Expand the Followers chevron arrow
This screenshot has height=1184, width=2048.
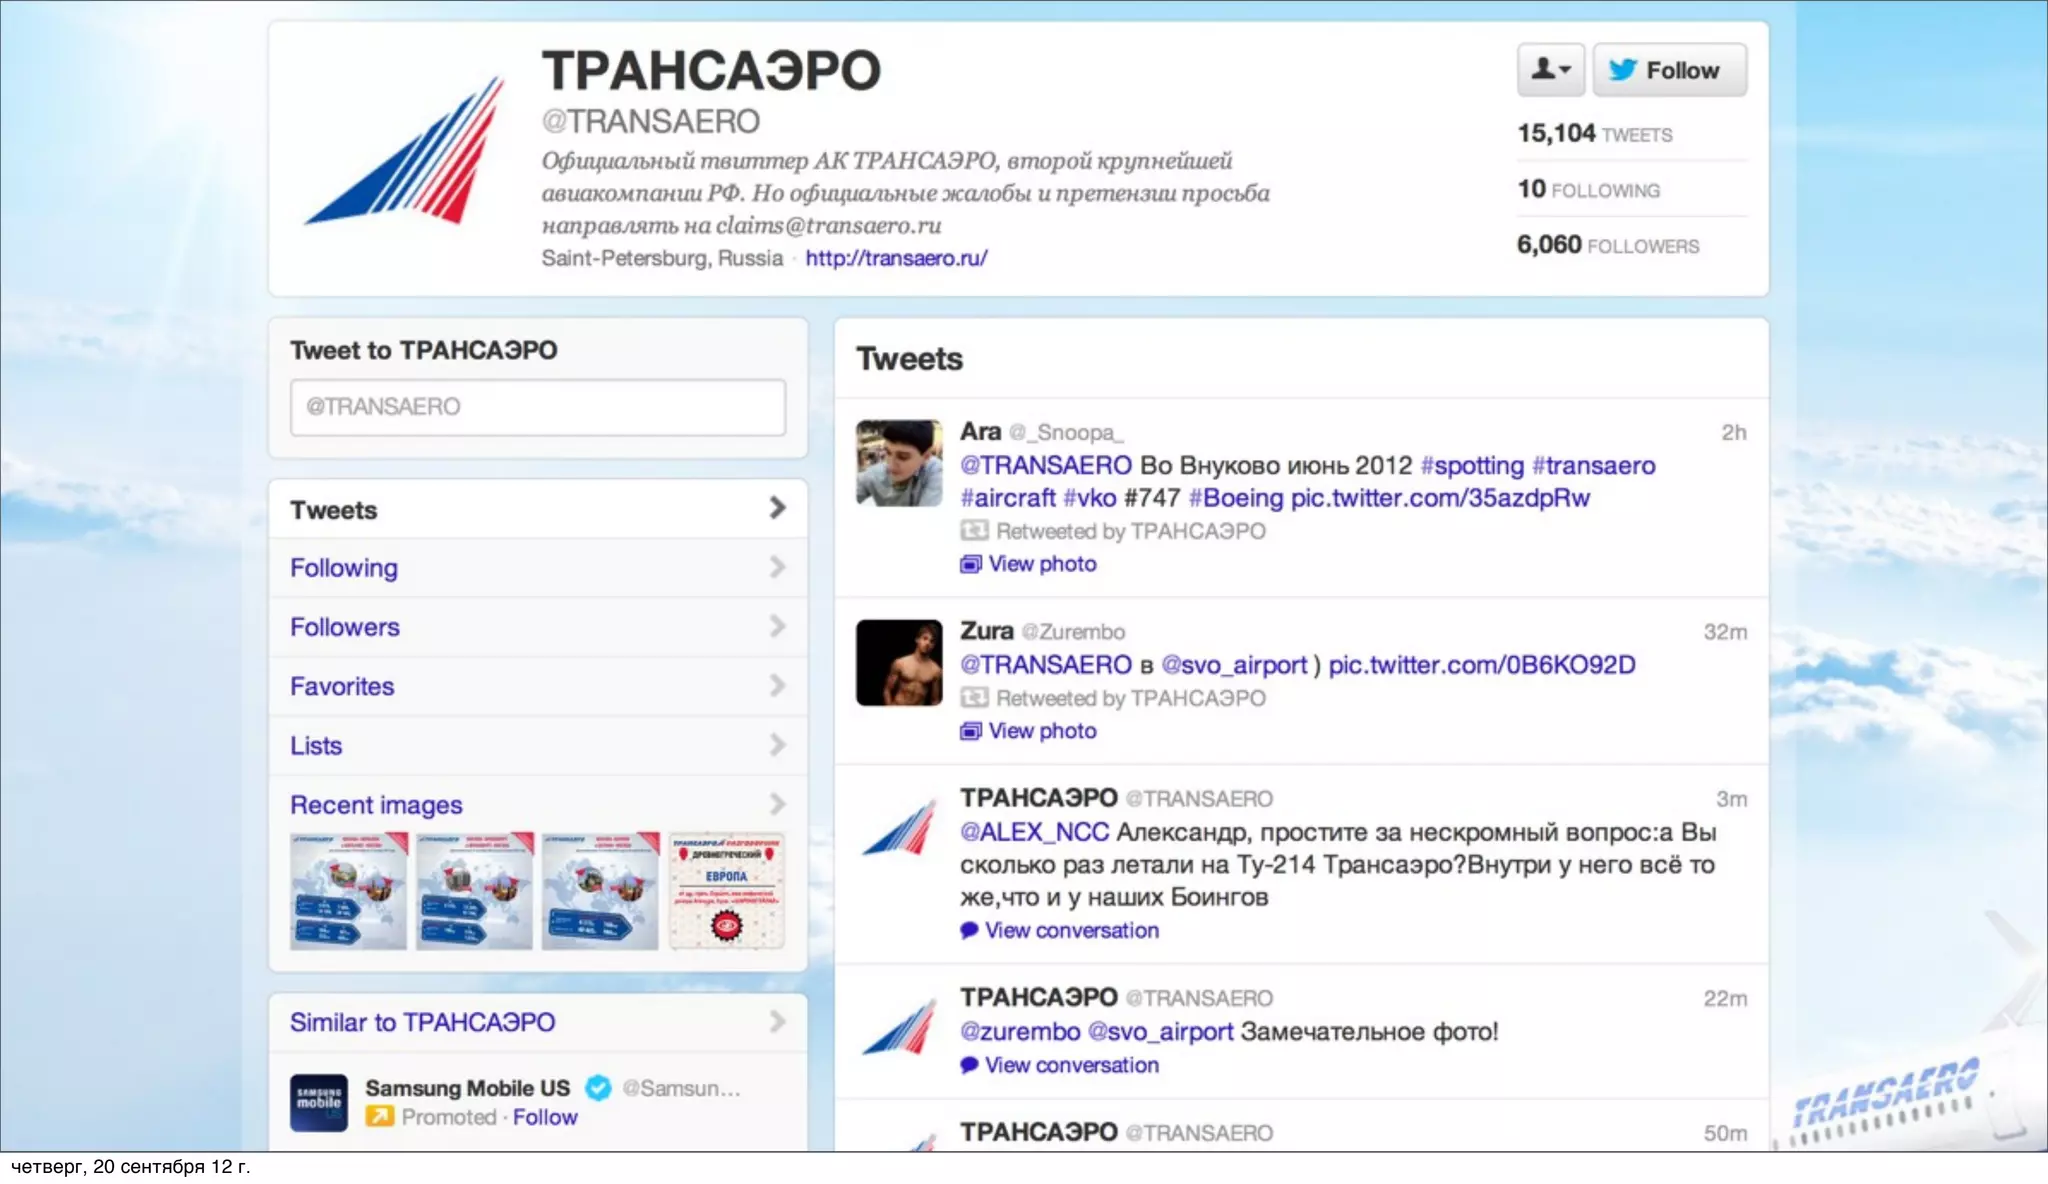pos(777,627)
